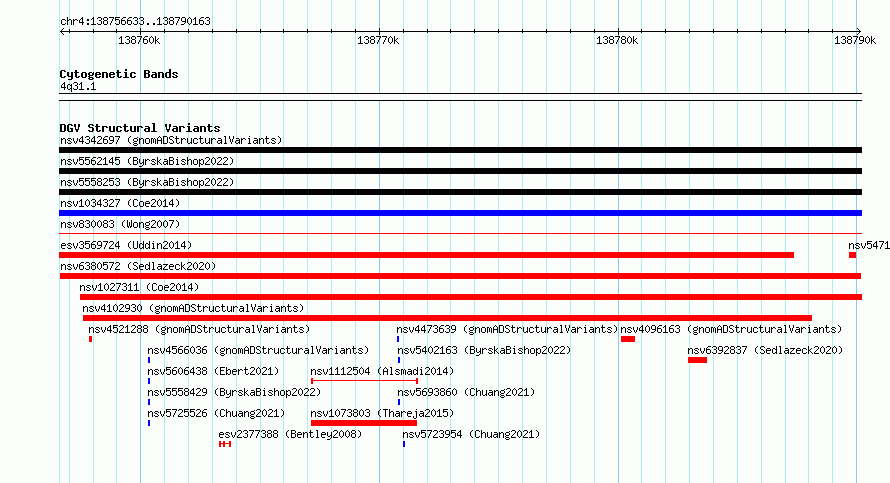Click the red nsv6392837 variant block

(x=698, y=360)
